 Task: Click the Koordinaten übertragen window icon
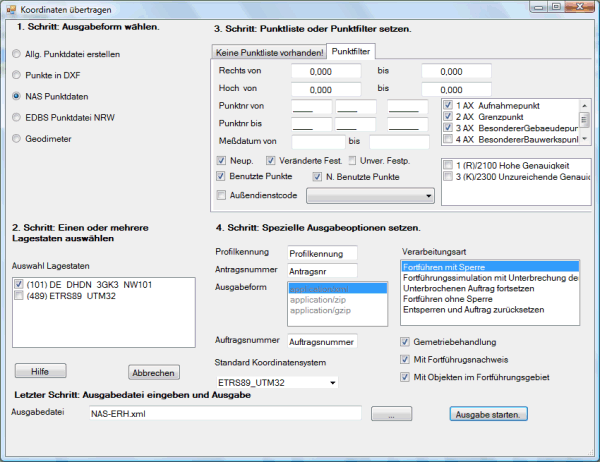11,9
